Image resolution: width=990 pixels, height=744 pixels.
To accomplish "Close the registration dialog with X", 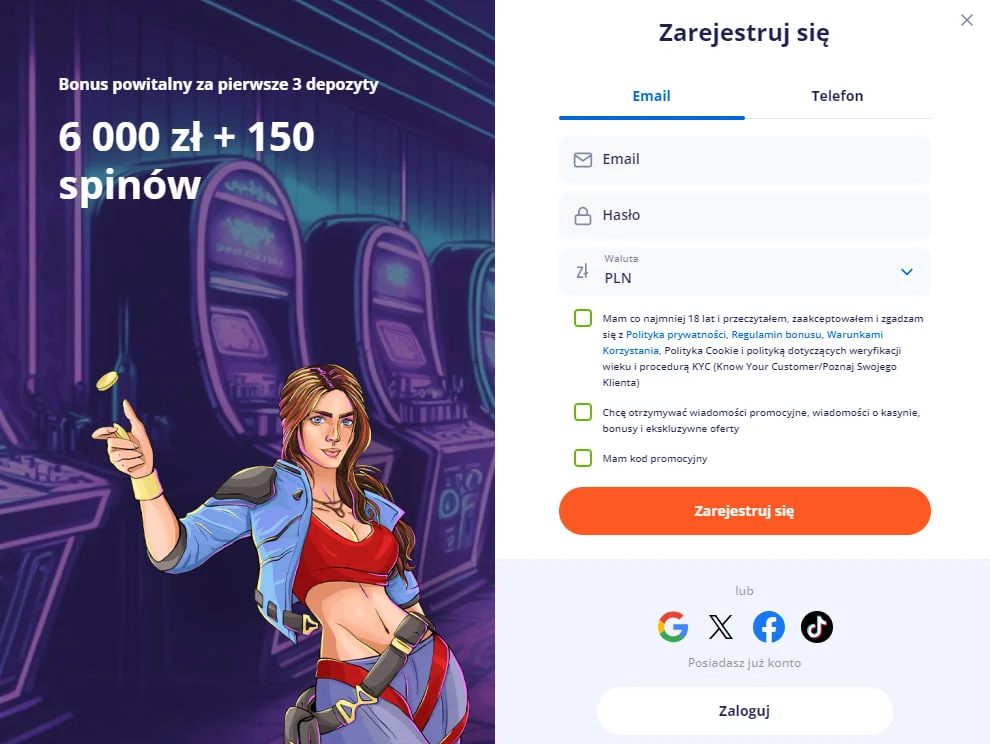I will click(x=967, y=20).
